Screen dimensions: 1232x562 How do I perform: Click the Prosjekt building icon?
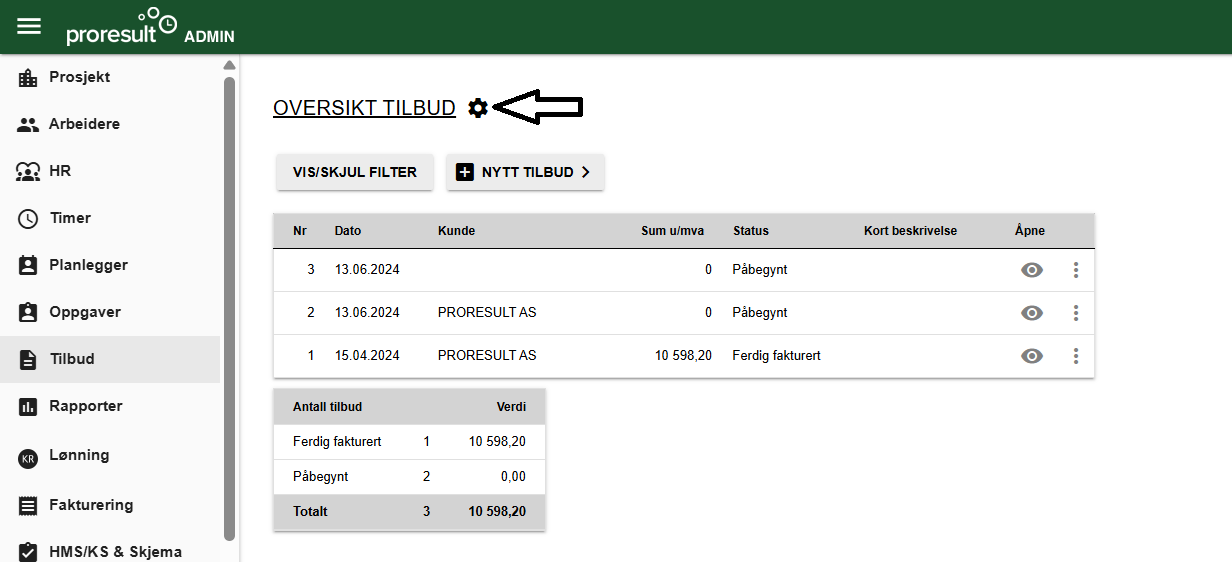28,77
